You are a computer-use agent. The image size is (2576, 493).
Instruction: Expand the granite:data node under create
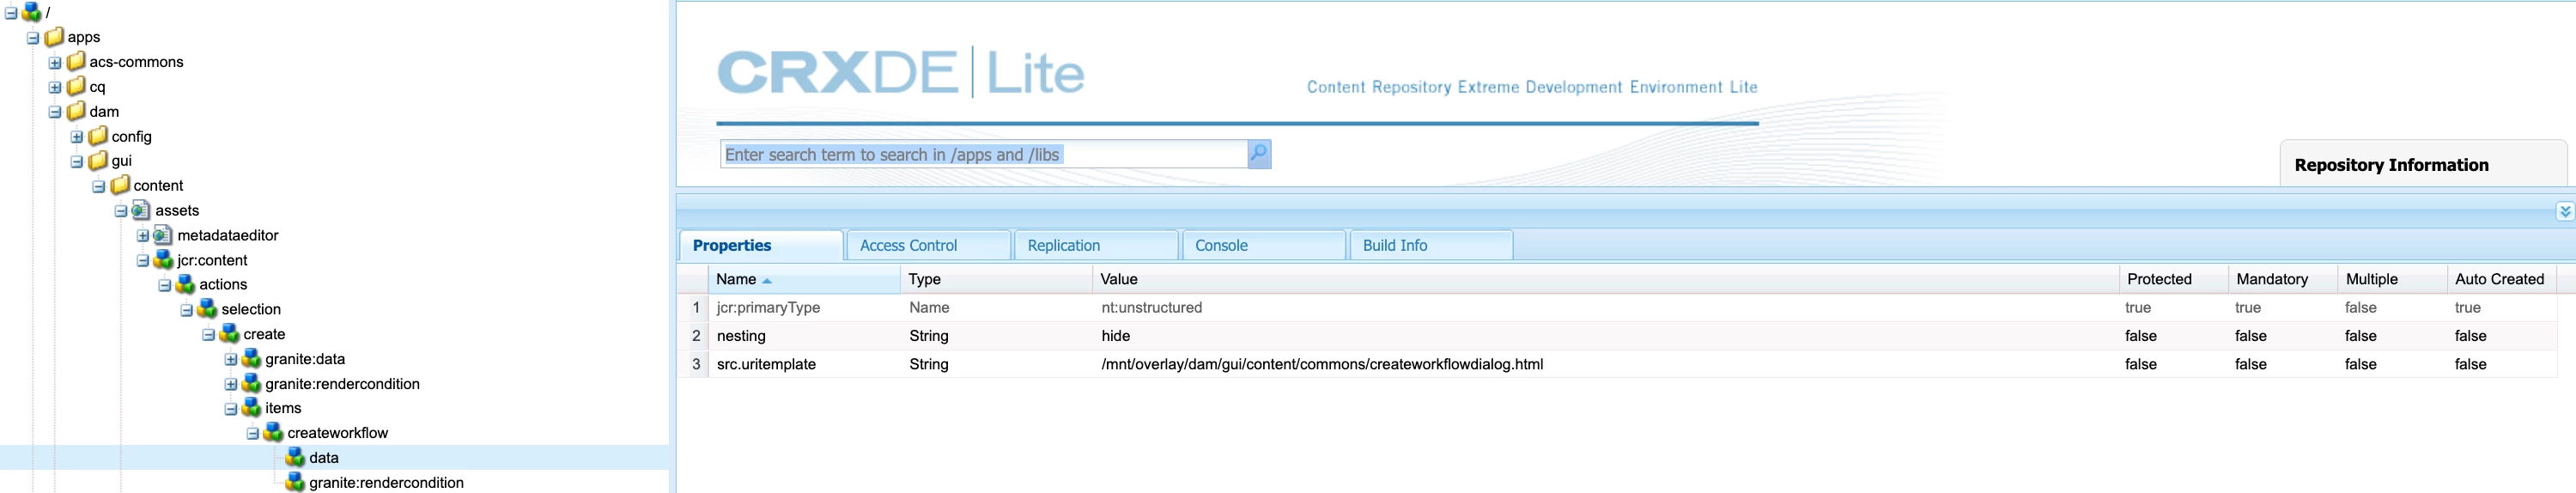coord(231,360)
